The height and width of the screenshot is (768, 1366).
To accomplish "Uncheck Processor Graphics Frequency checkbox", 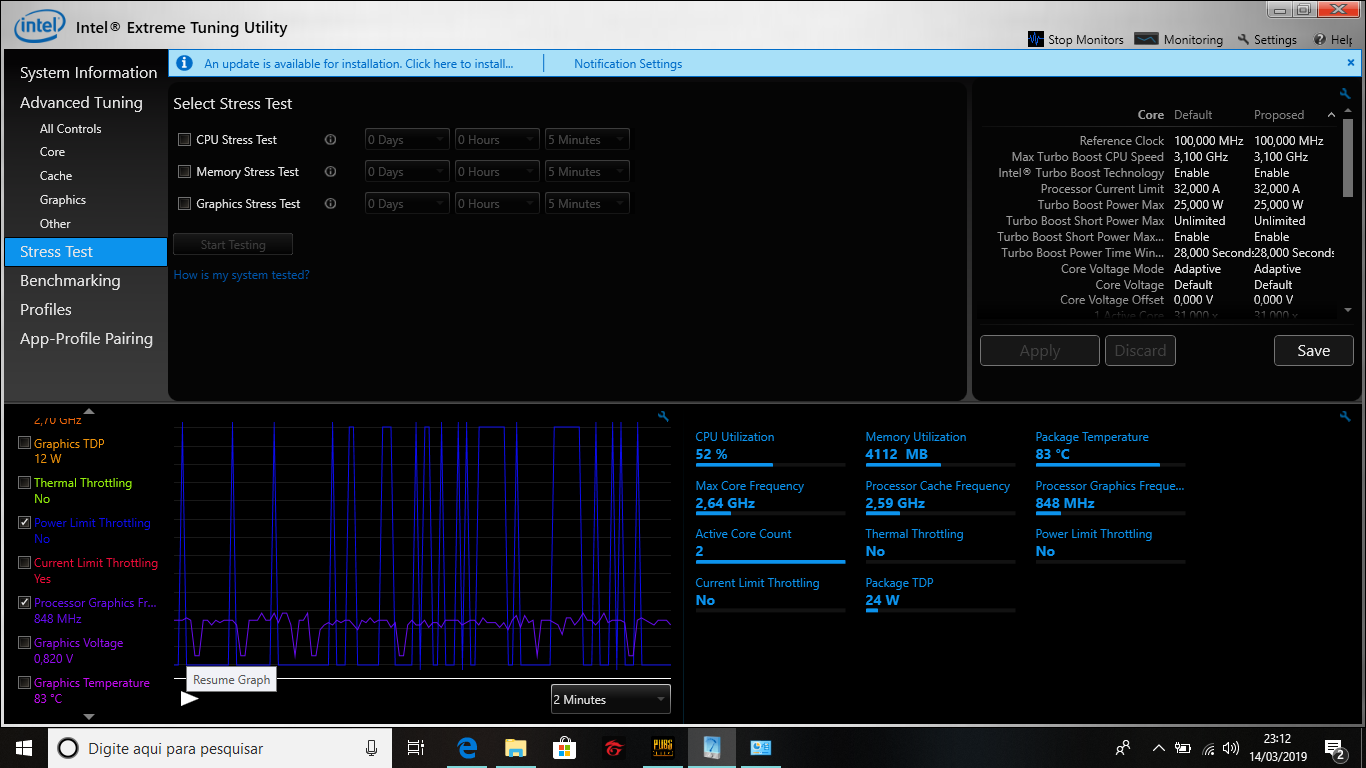I will pyautogui.click(x=25, y=603).
